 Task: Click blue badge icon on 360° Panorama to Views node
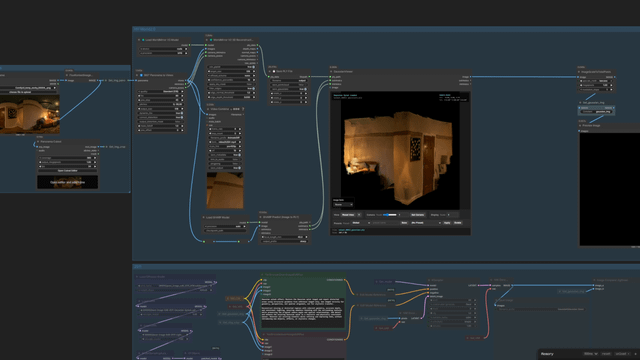coord(141,75)
